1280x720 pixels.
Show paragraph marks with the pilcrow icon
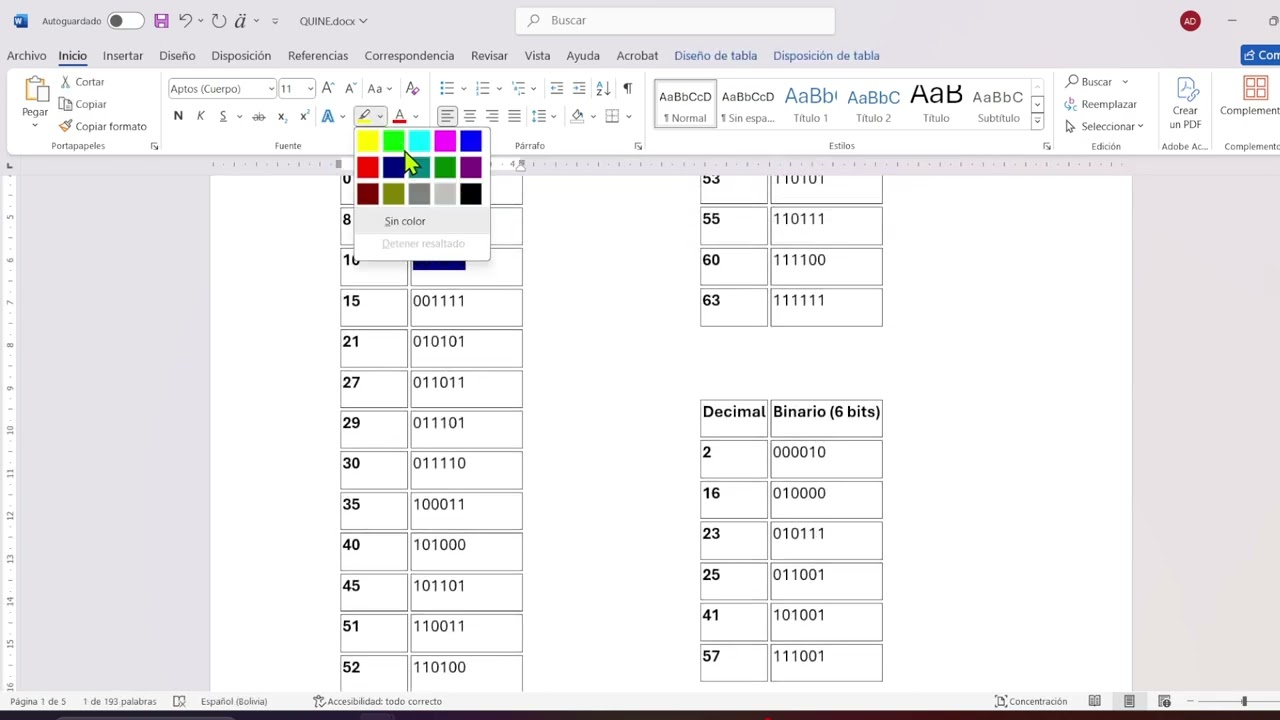[x=627, y=89]
